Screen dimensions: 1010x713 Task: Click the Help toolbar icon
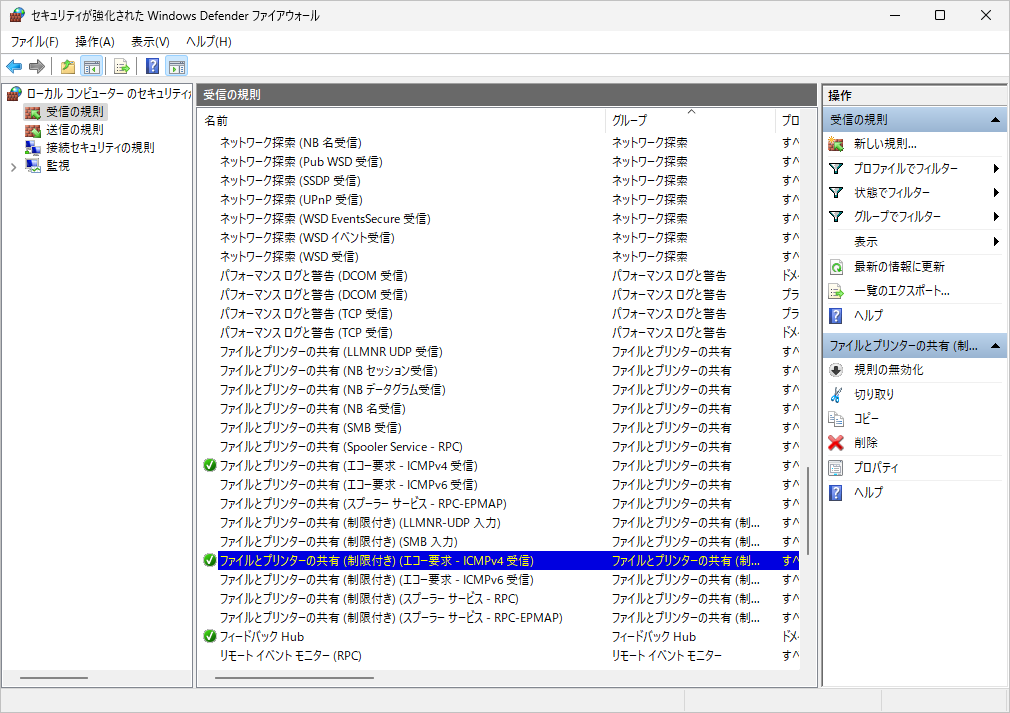coord(153,66)
